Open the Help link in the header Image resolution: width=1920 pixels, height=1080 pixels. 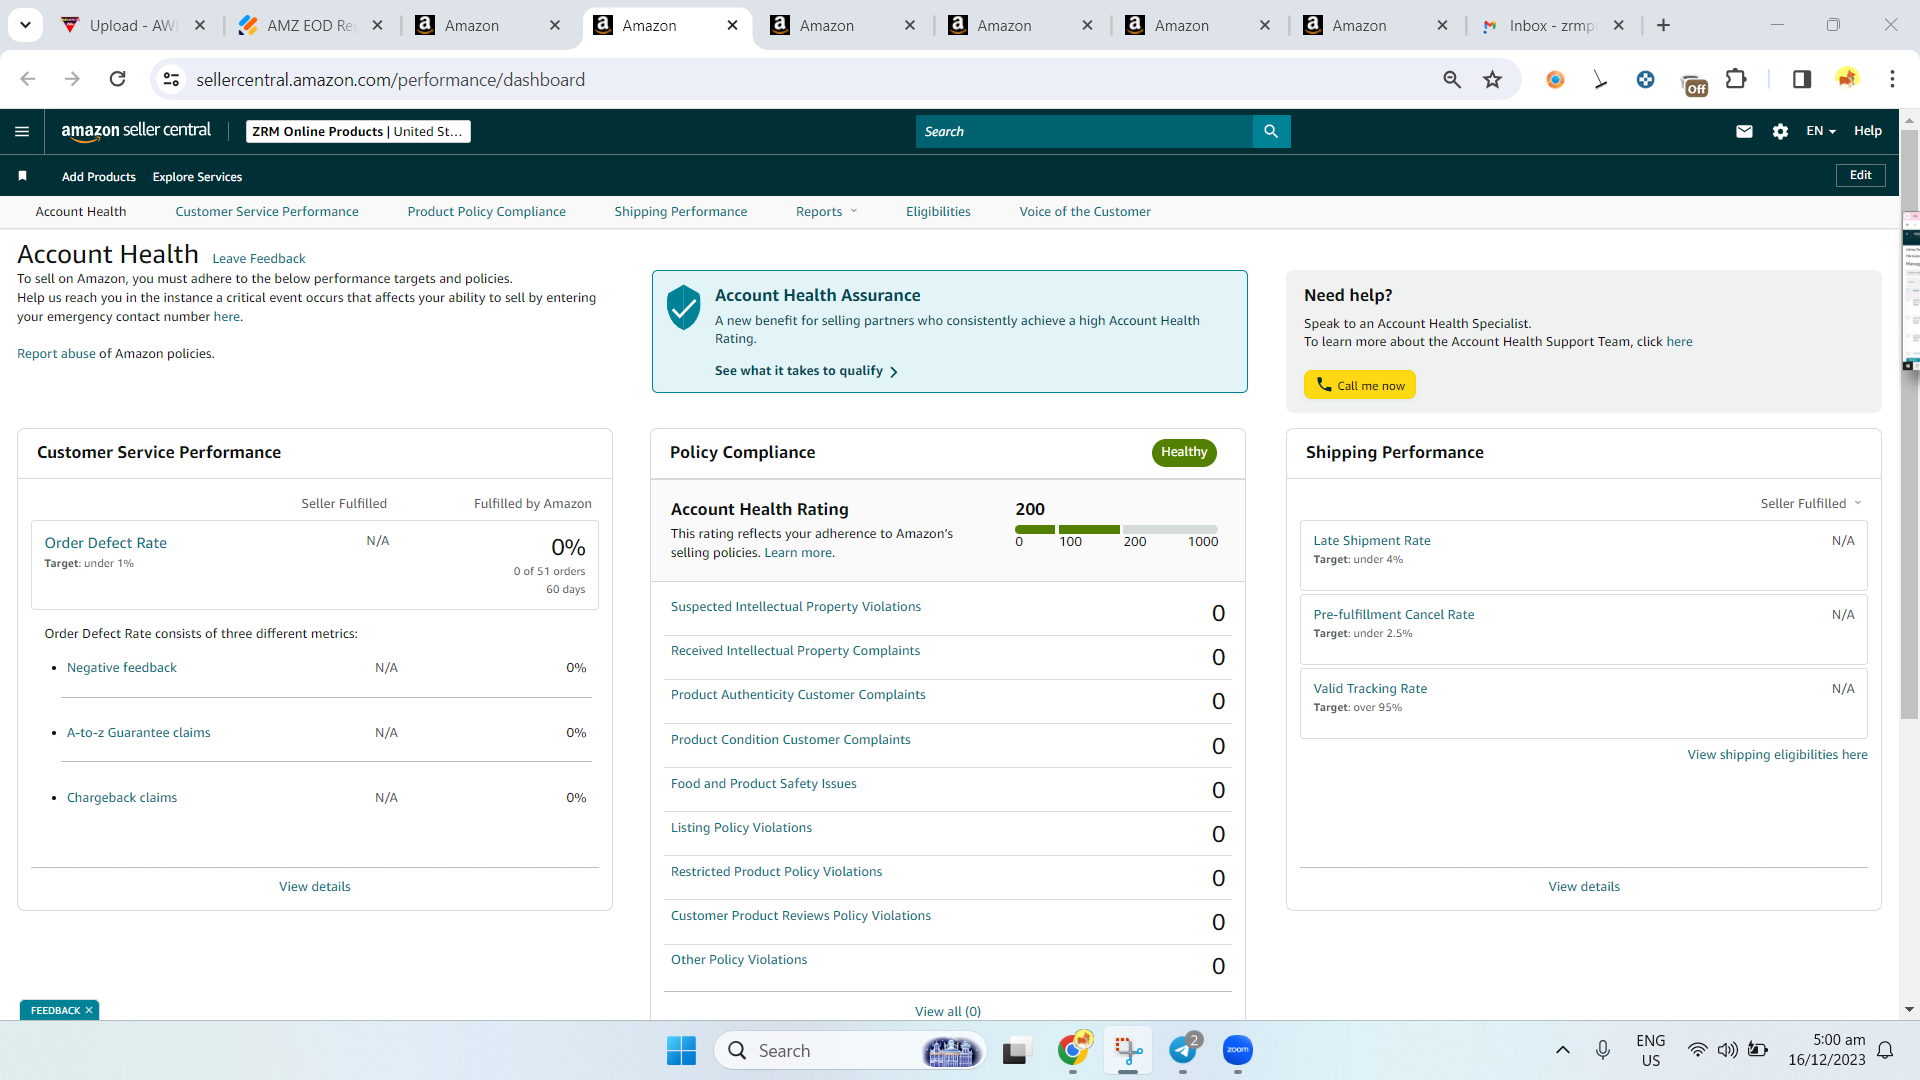pyautogui.click(x=1868, y=131)
